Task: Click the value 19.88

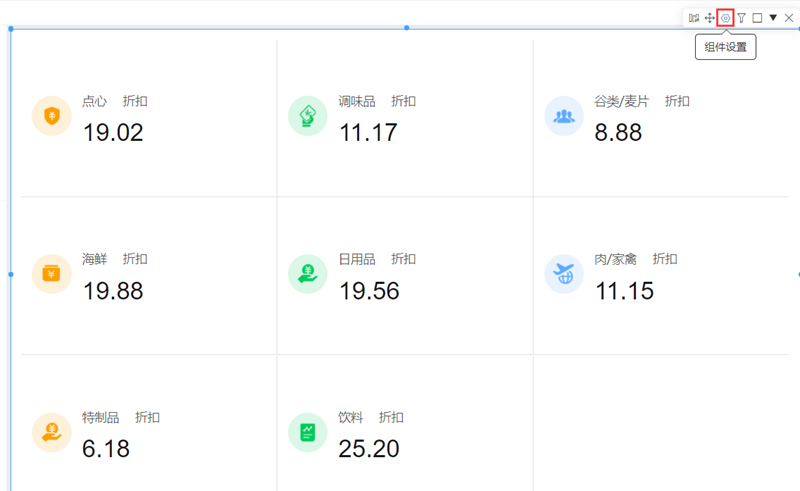Action: point(113,291)
